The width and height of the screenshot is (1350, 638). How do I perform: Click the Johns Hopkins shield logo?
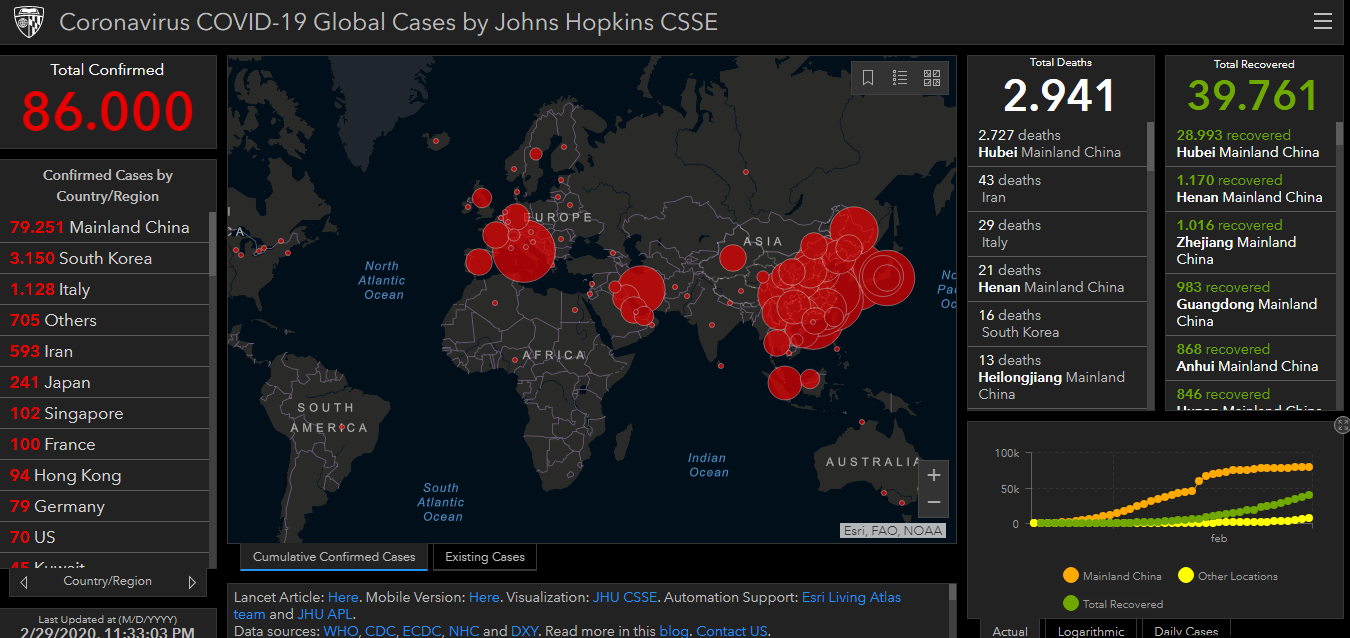(28, 22)
